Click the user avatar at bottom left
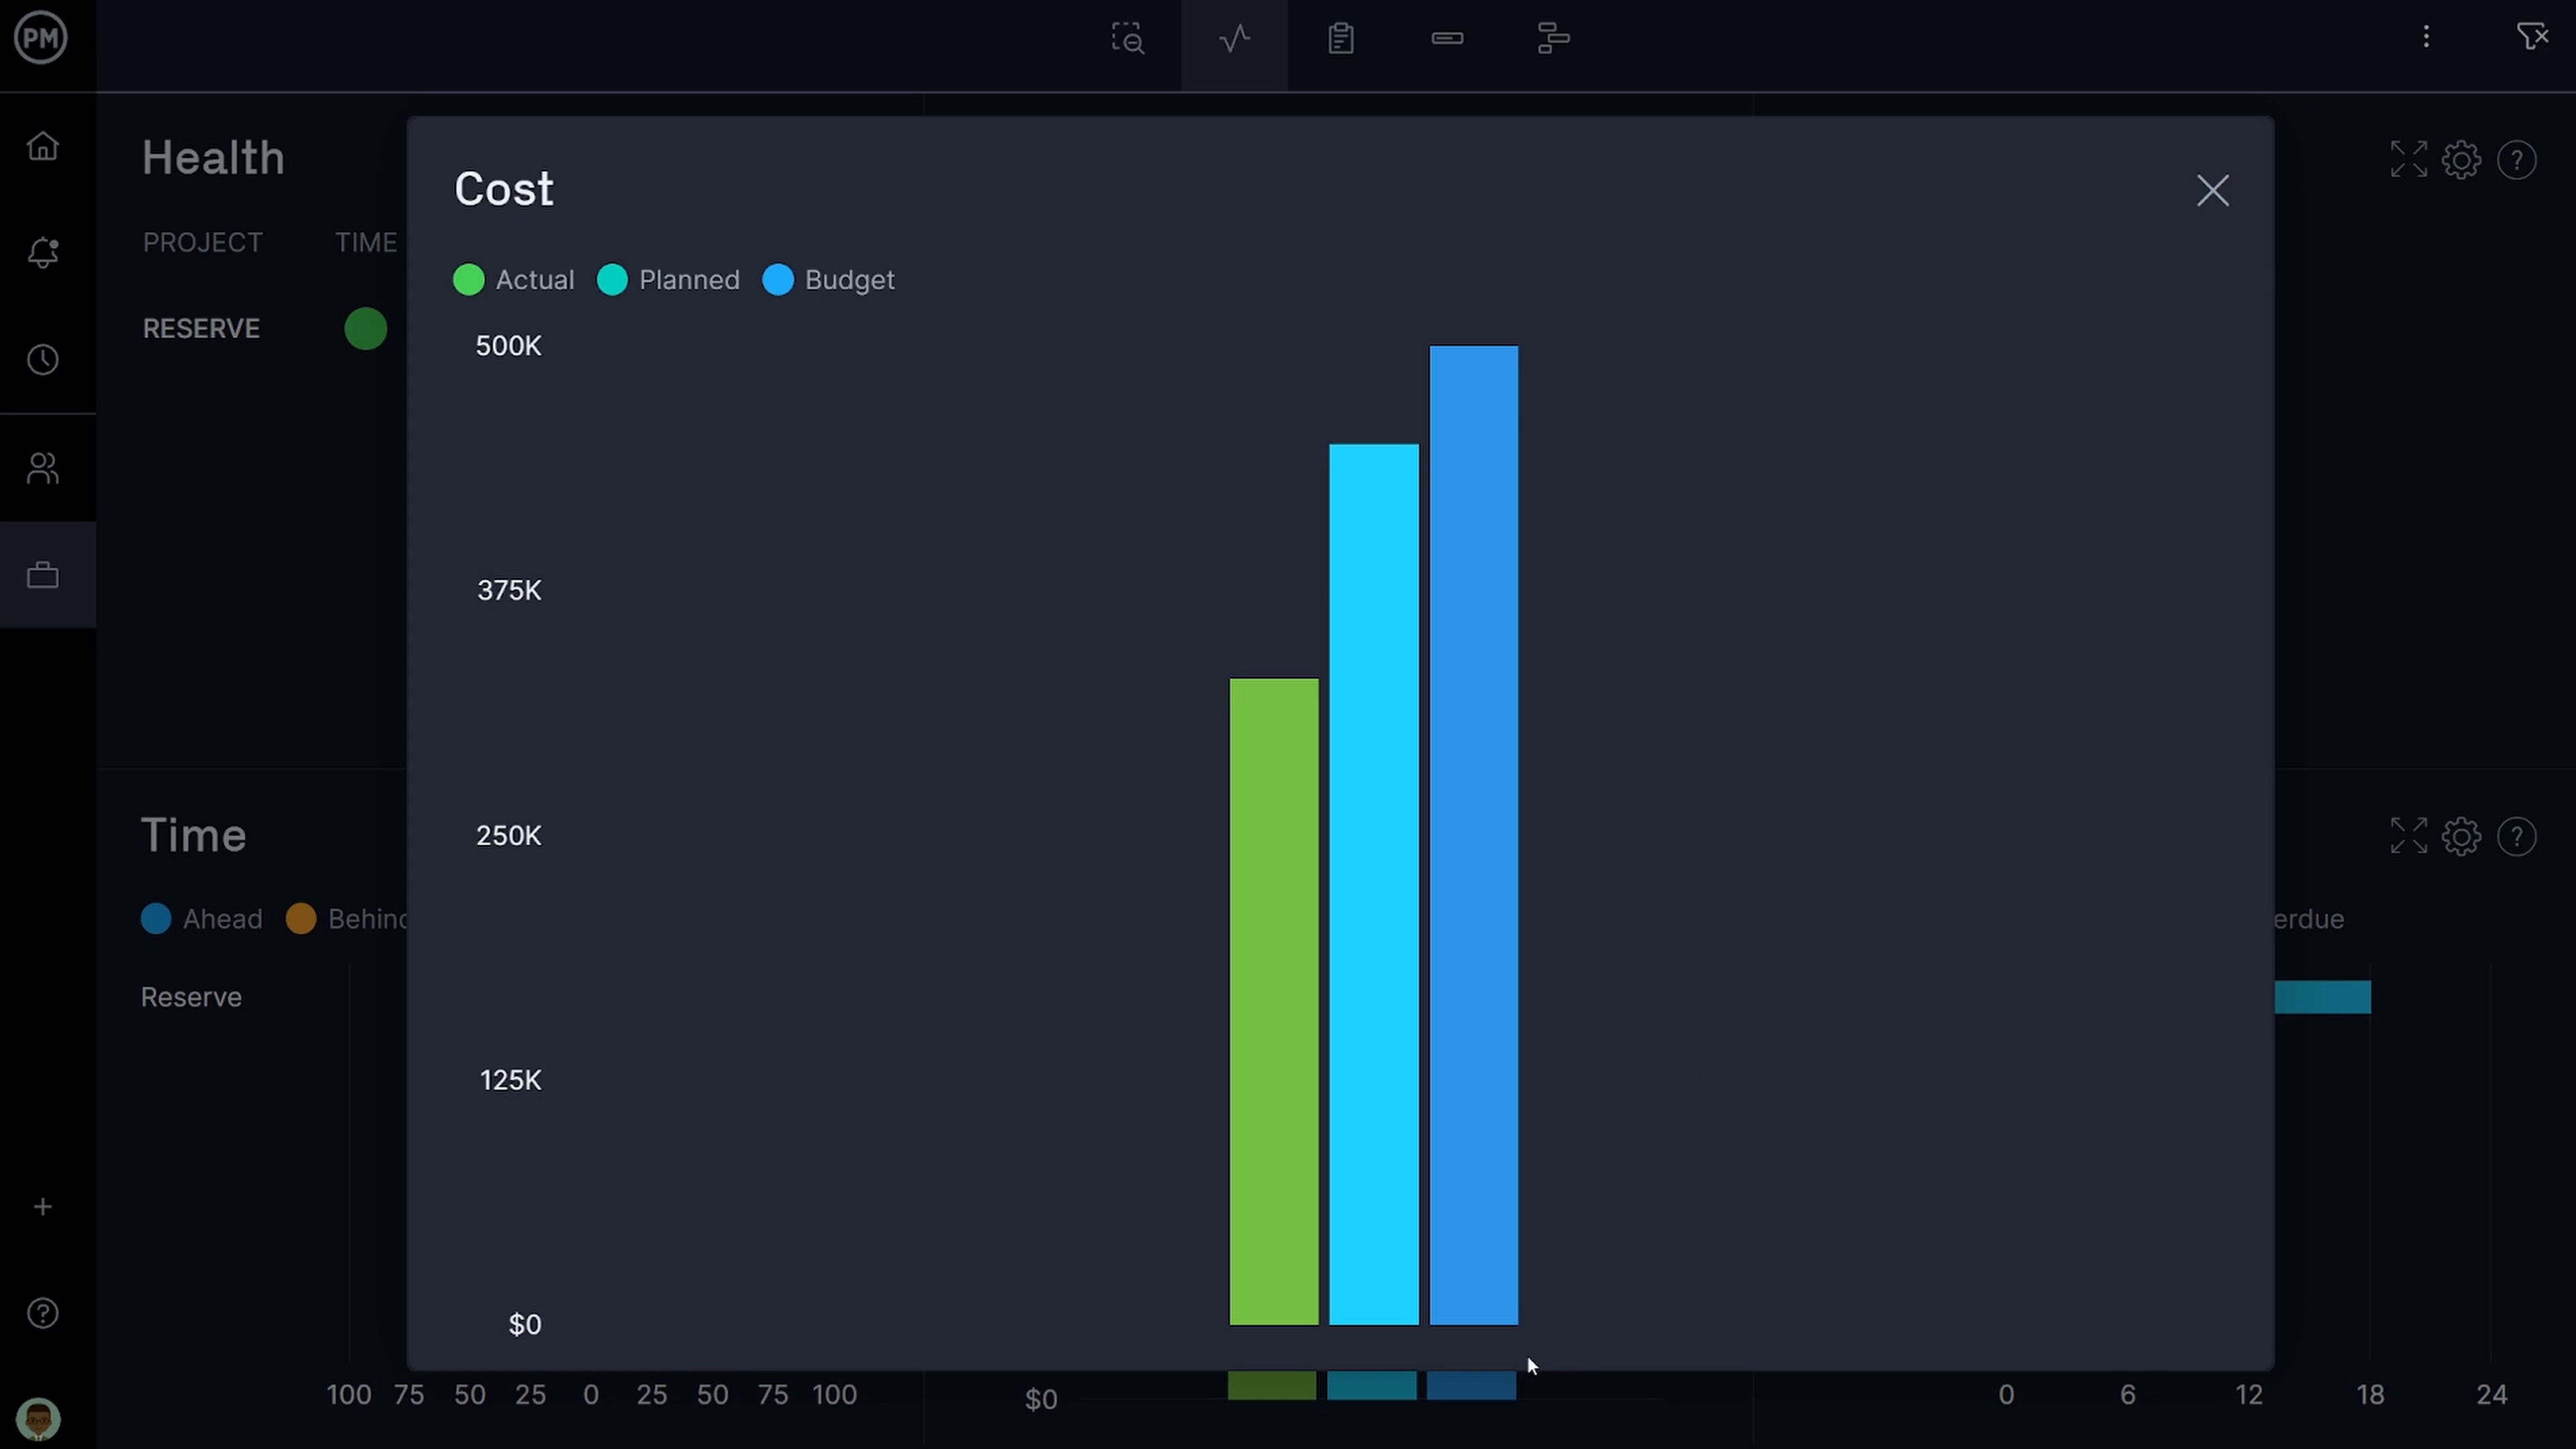This screenshot has height=1449, width=2576. coord(39,1418)
